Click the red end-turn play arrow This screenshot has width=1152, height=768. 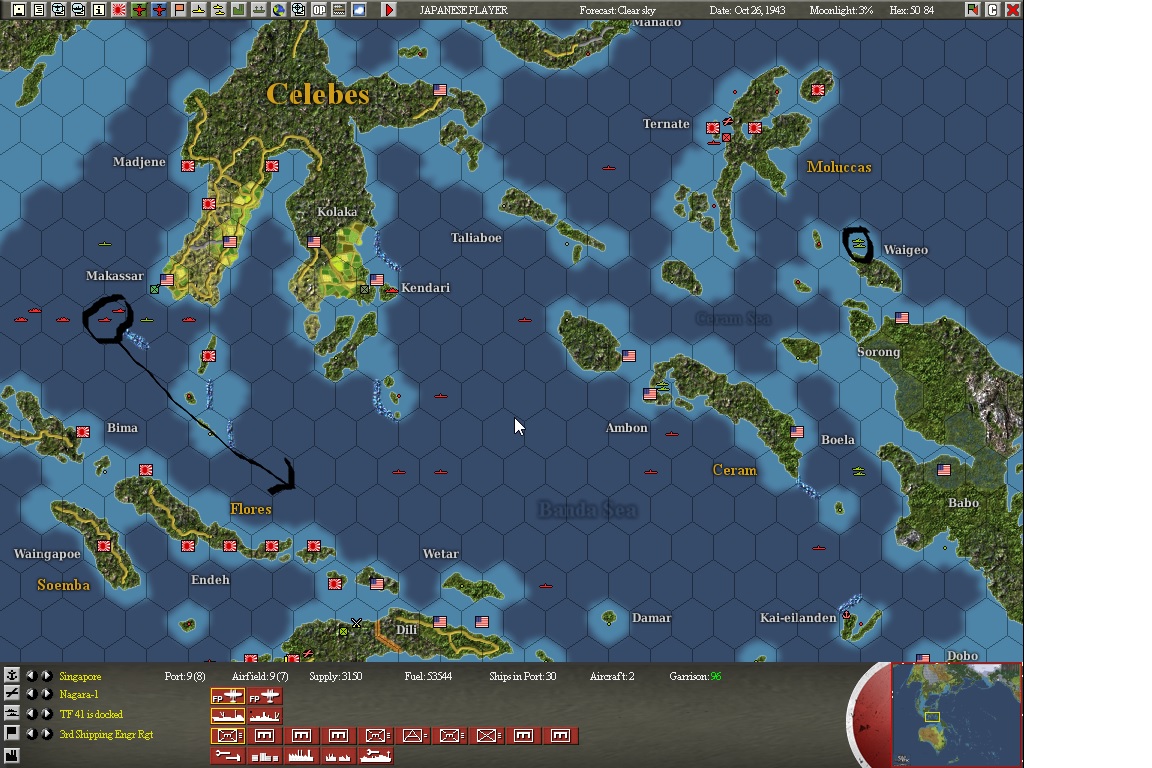pyautogui.click(x=389, y=10)
